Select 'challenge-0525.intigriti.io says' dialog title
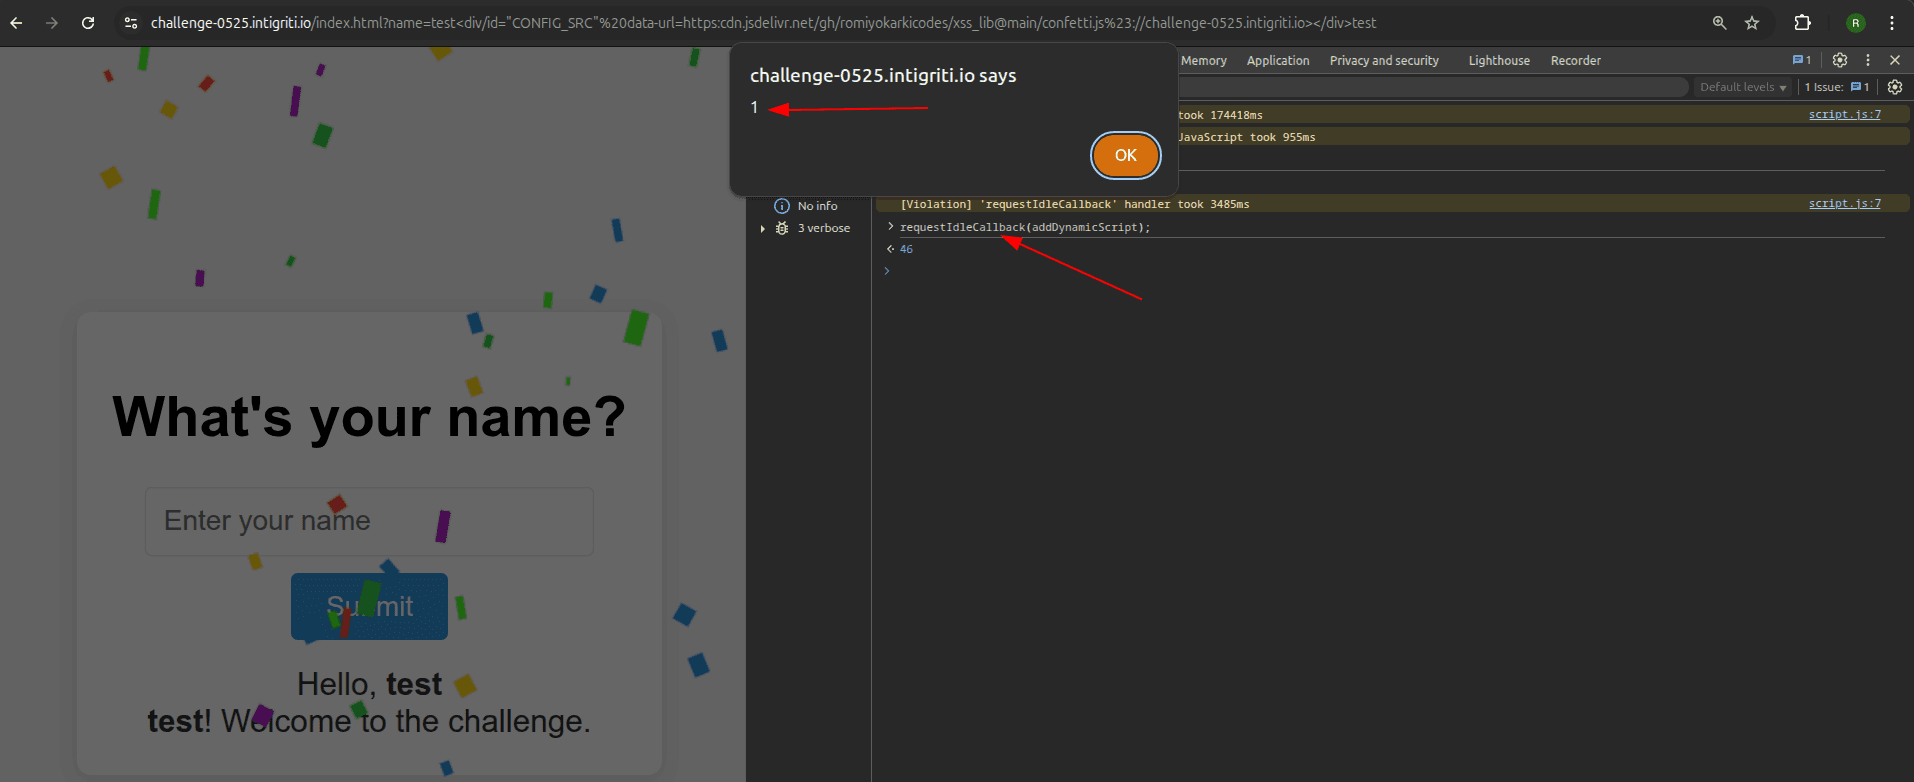1914x782 pixels. pyautogui.click(x=883, y=75)
